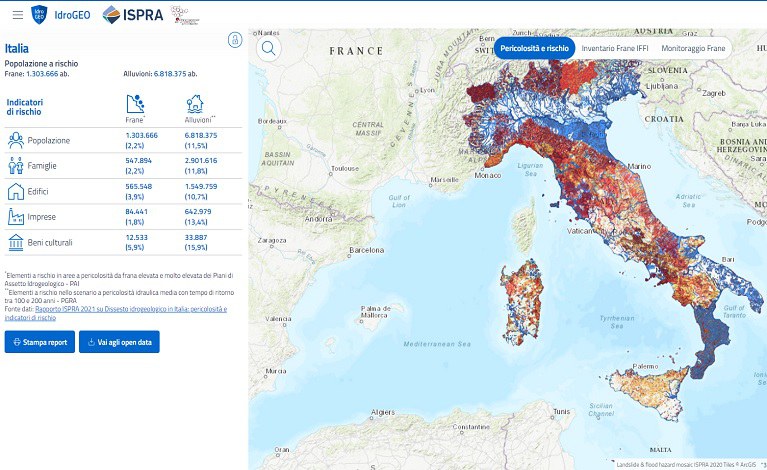Screen dimensions: 767x470
Task: Open the hamburger menu
Action: point(17,15)
